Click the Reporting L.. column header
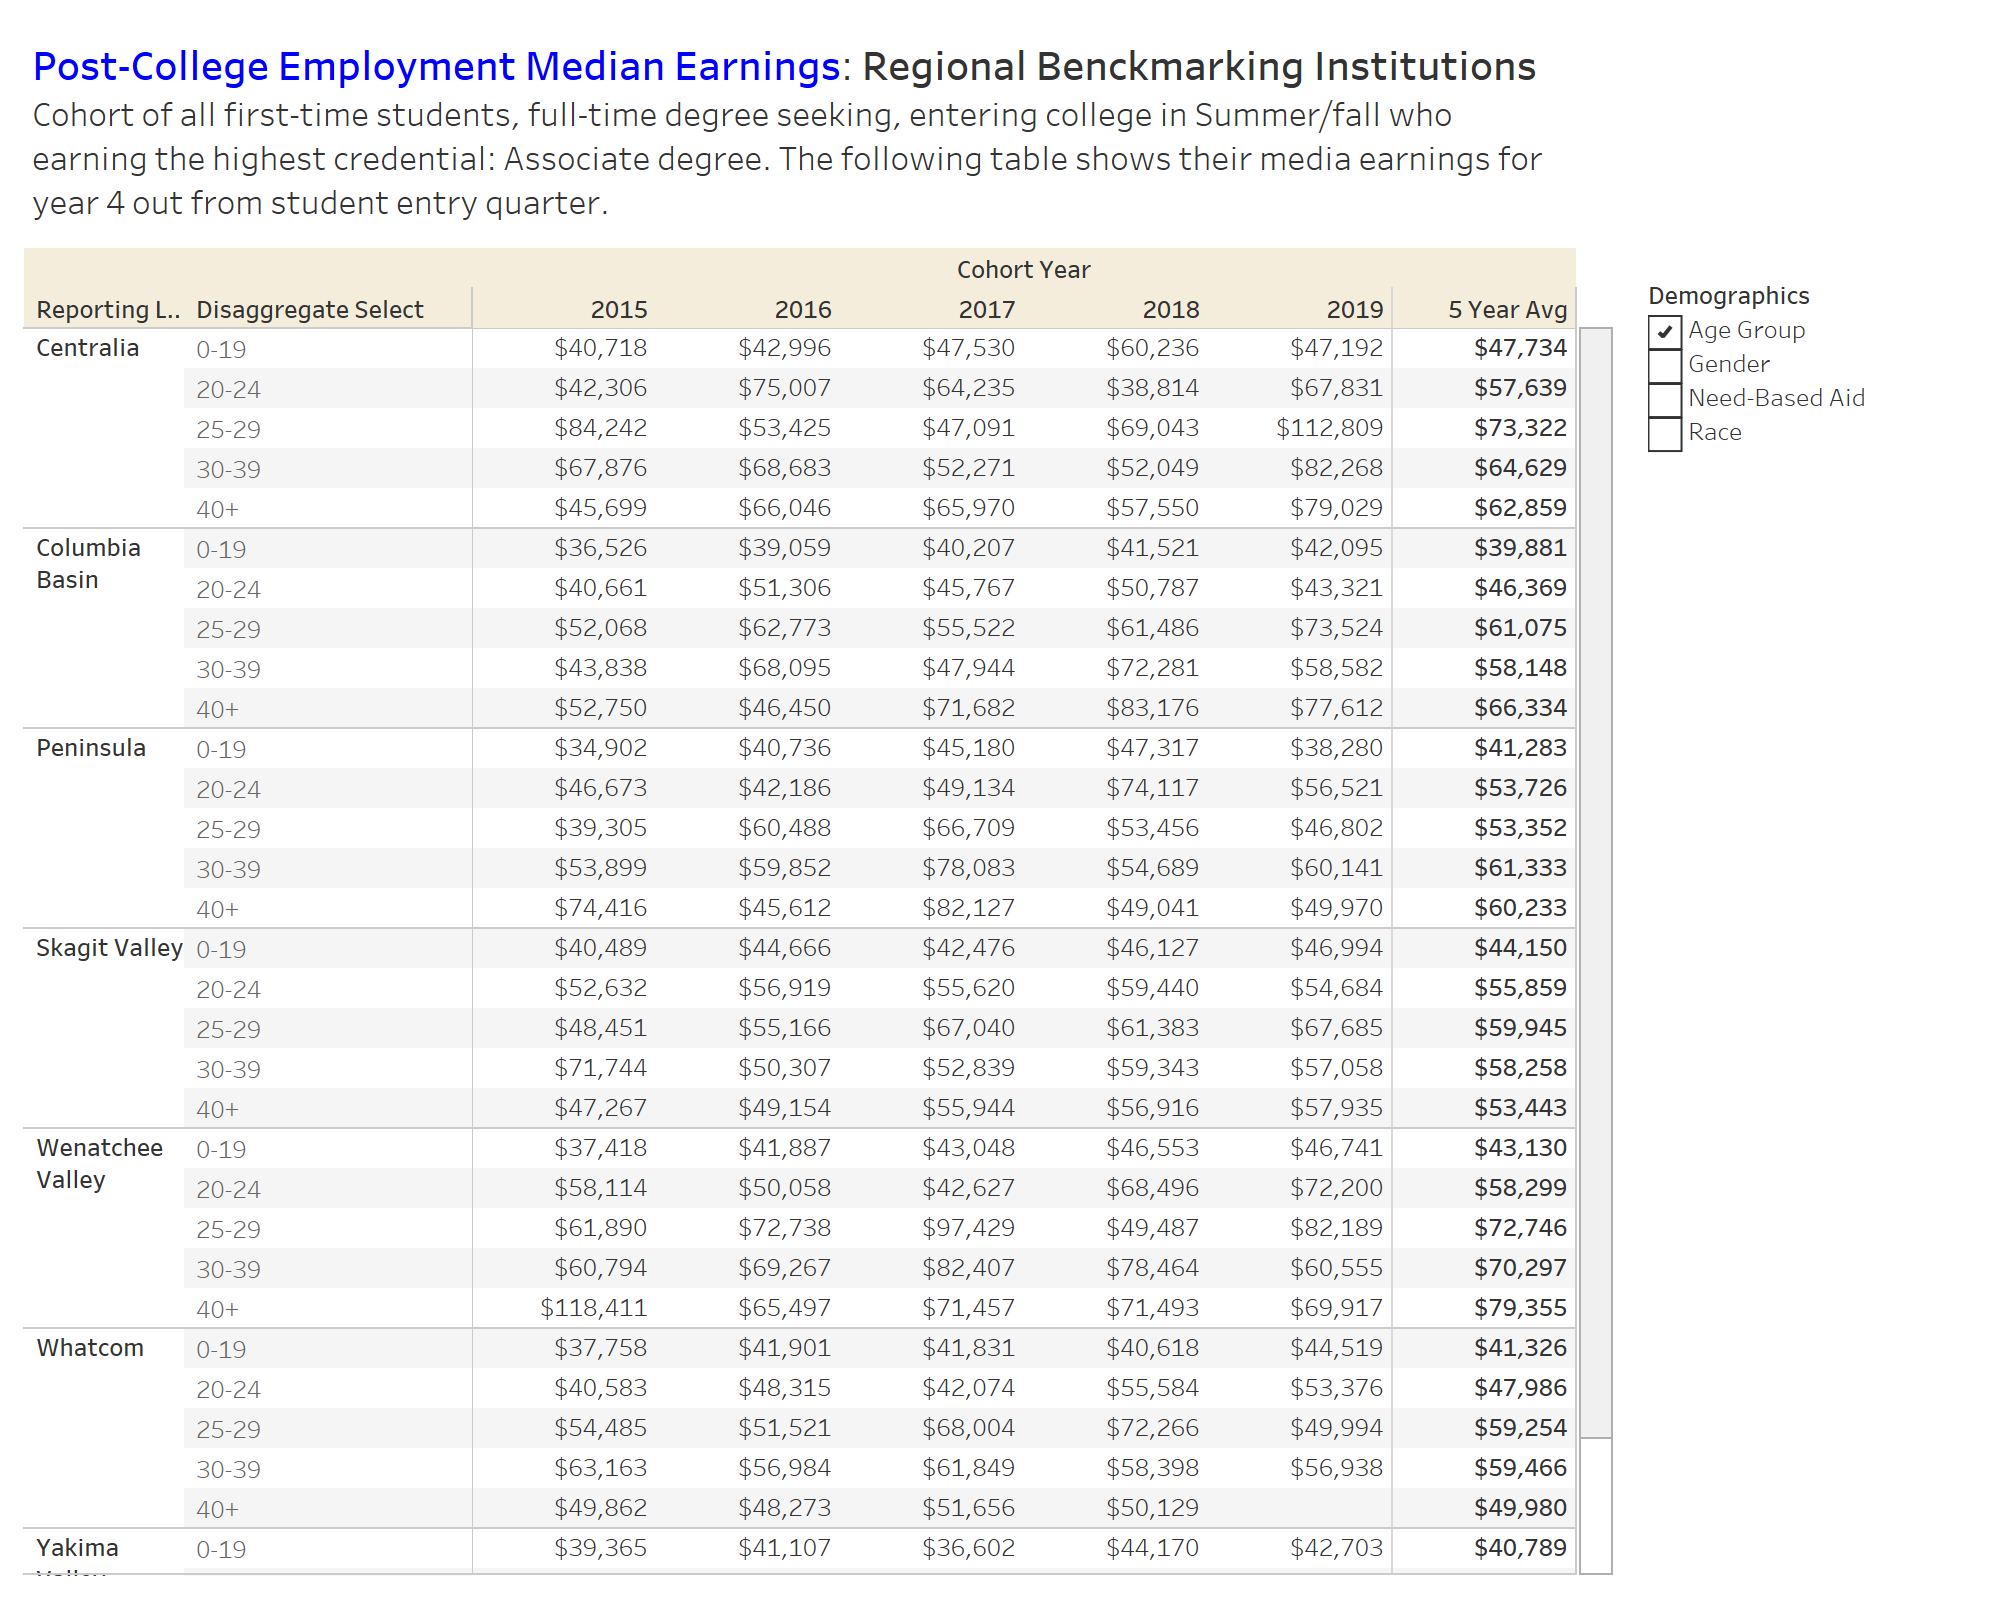Viewport: 2000px width, 1600px height. (108, 310)
